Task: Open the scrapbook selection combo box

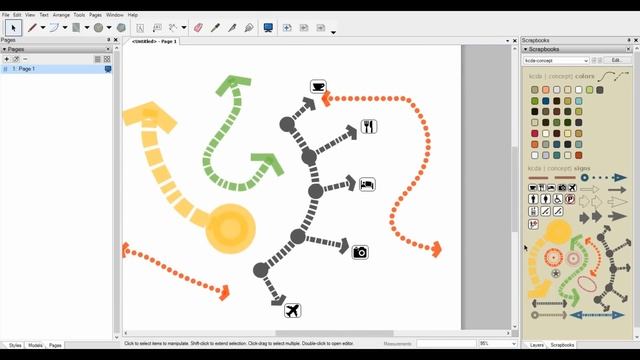Action: (556, 60)
